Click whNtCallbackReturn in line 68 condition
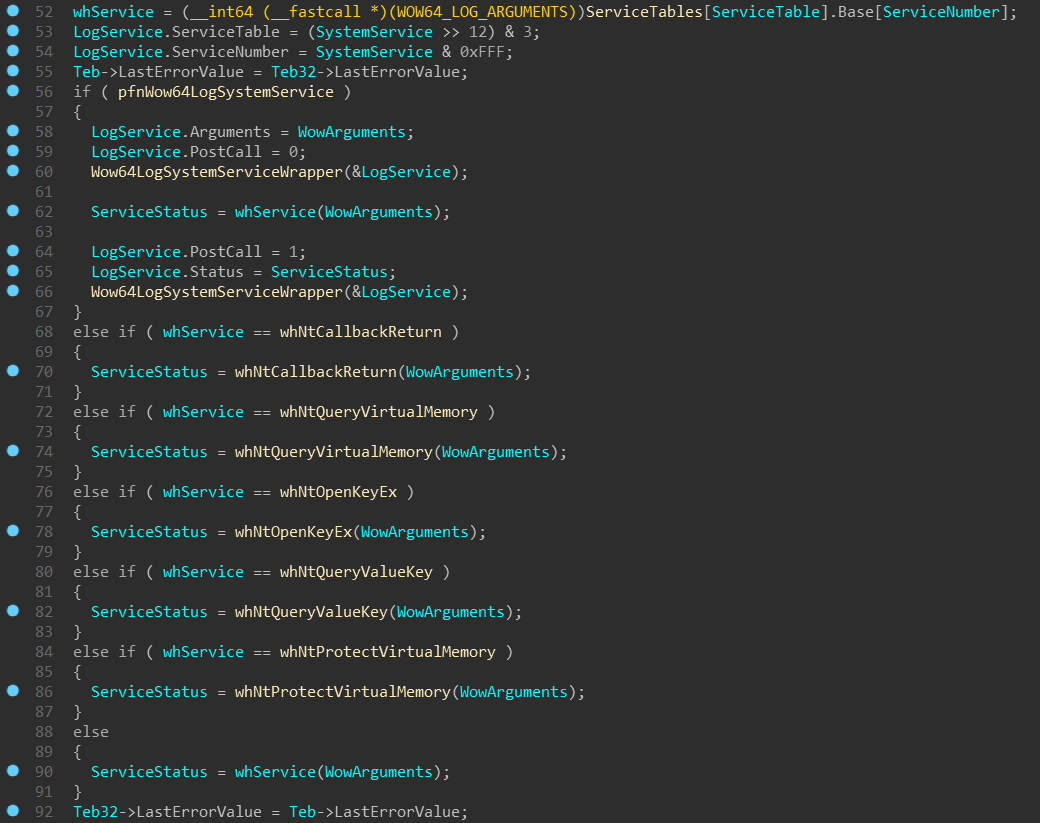1040x823 pixels. click(x=361, y=332)
